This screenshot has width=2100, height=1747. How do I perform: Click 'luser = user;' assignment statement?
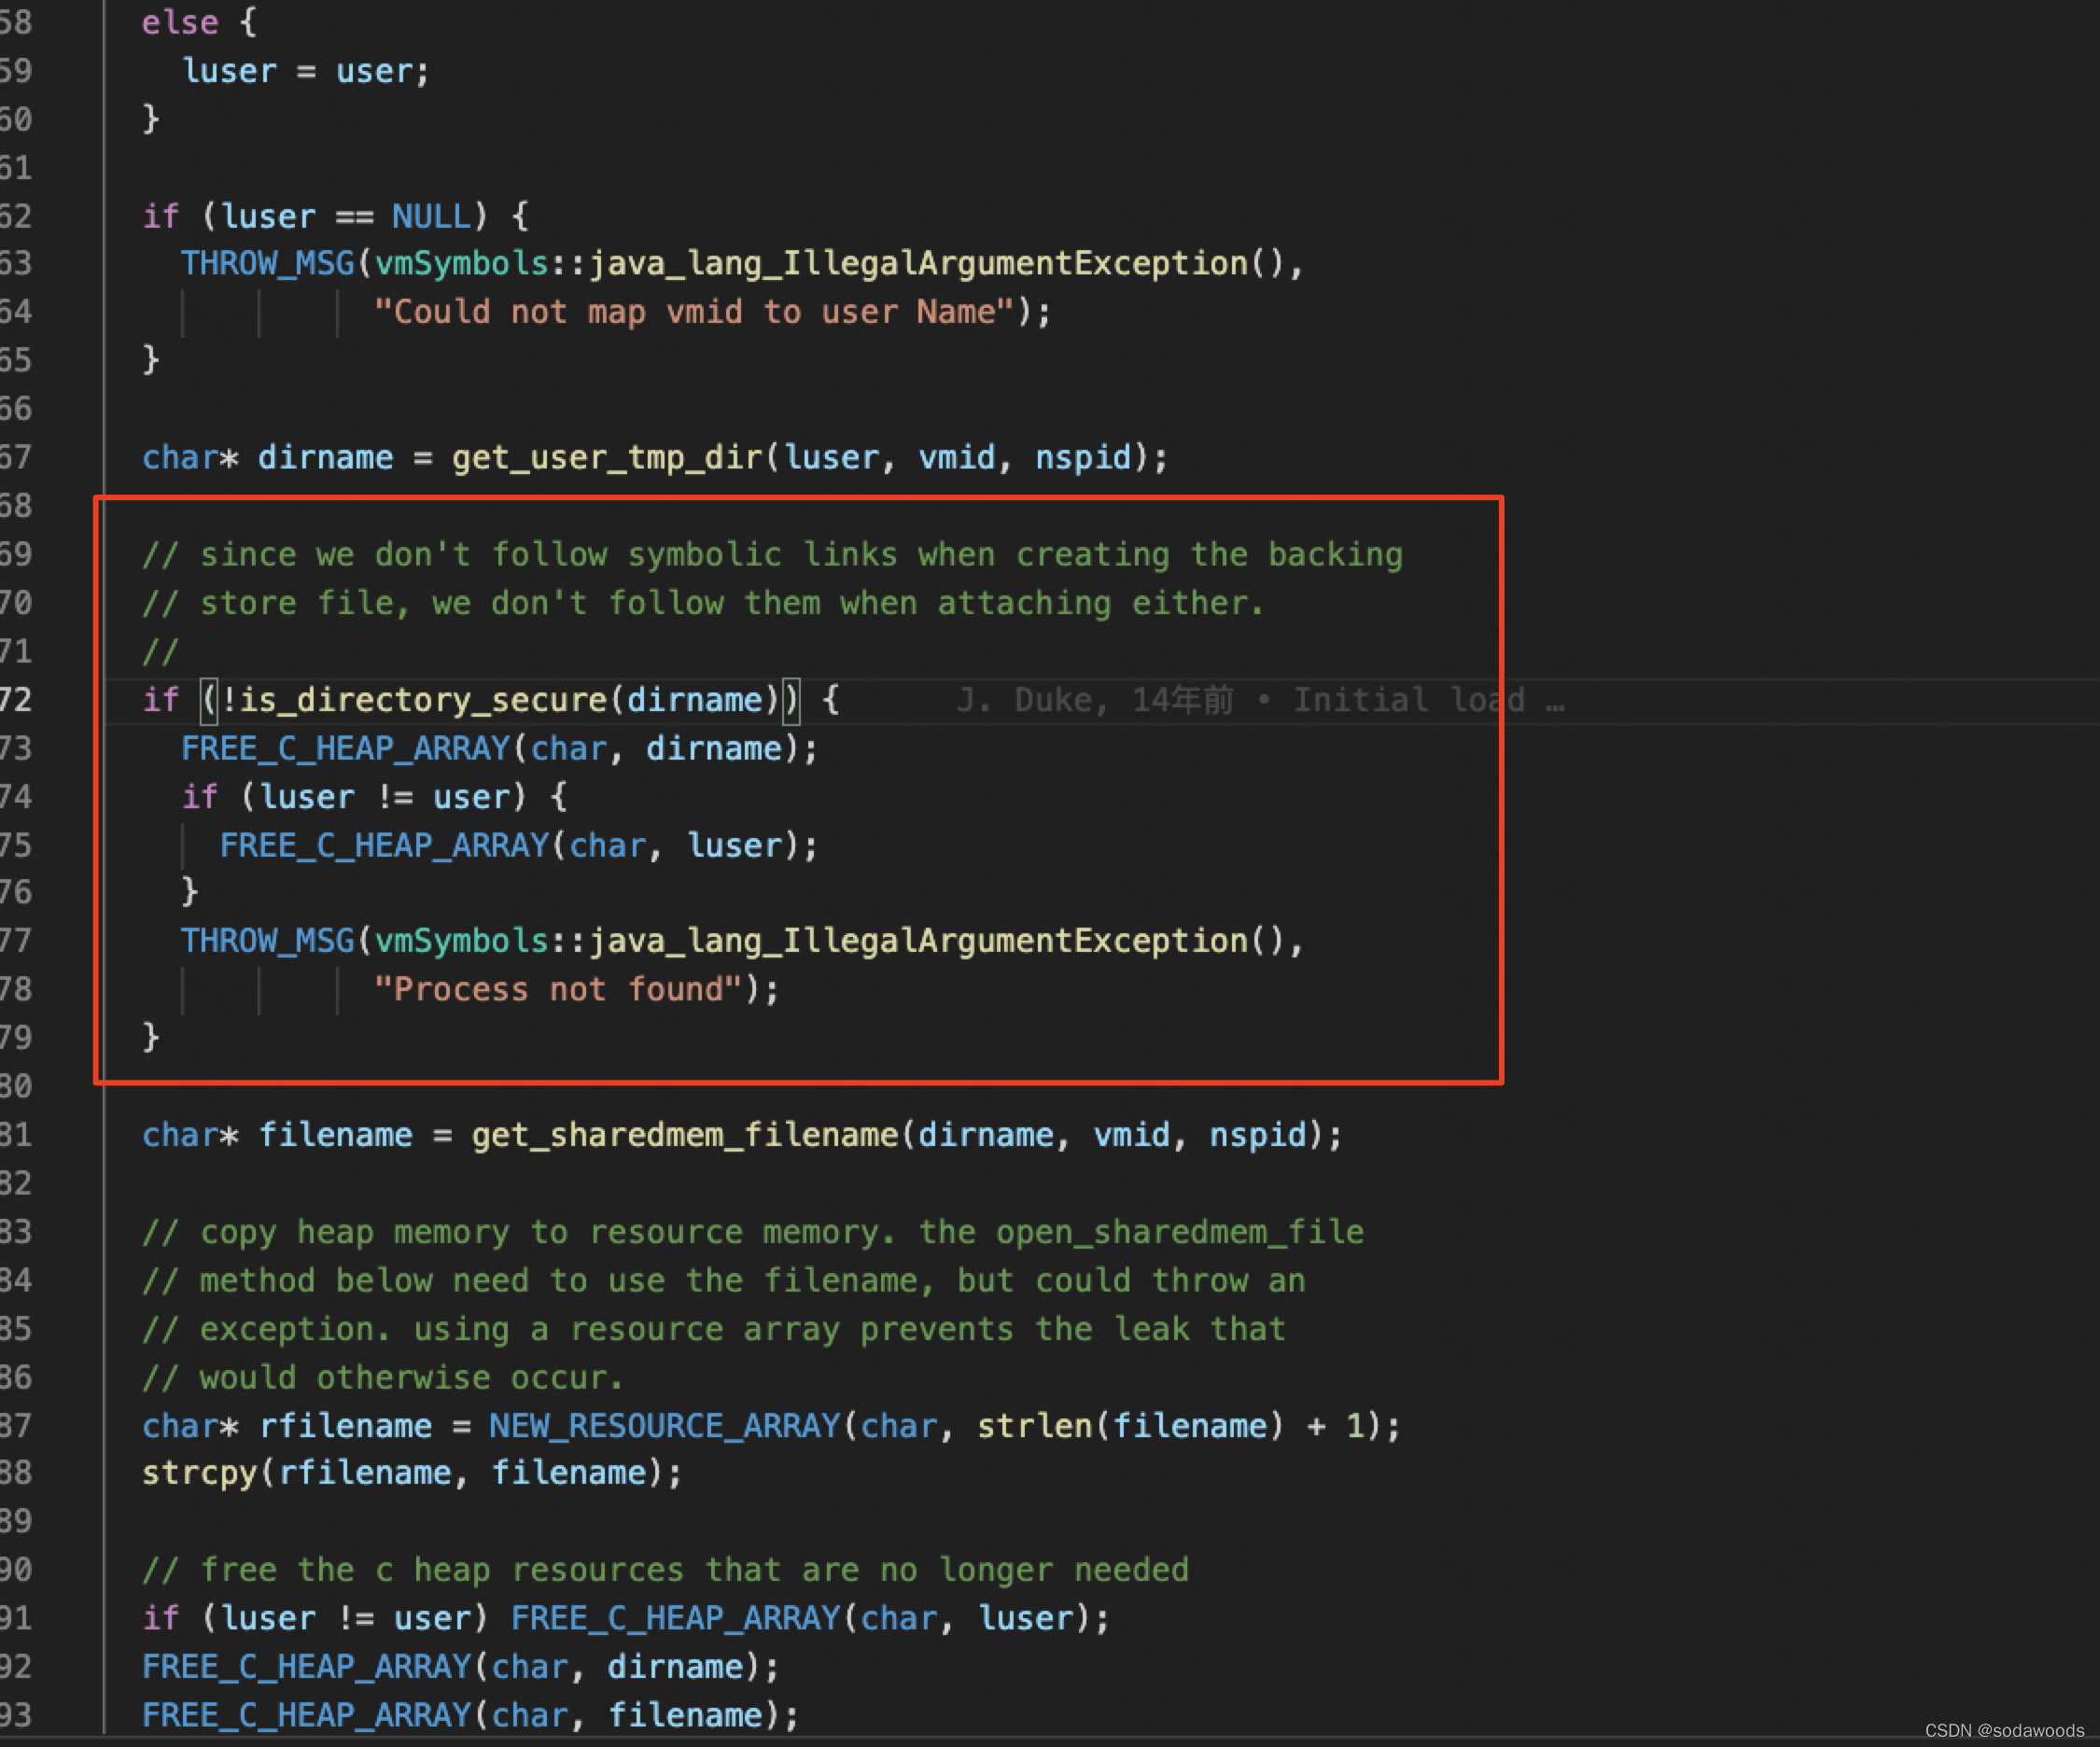(305, 72)
